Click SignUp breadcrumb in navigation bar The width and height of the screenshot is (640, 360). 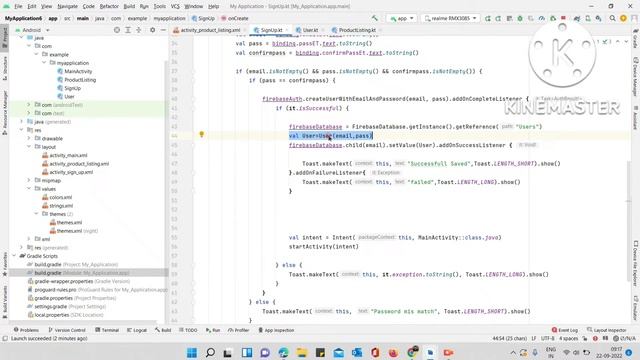203,18
